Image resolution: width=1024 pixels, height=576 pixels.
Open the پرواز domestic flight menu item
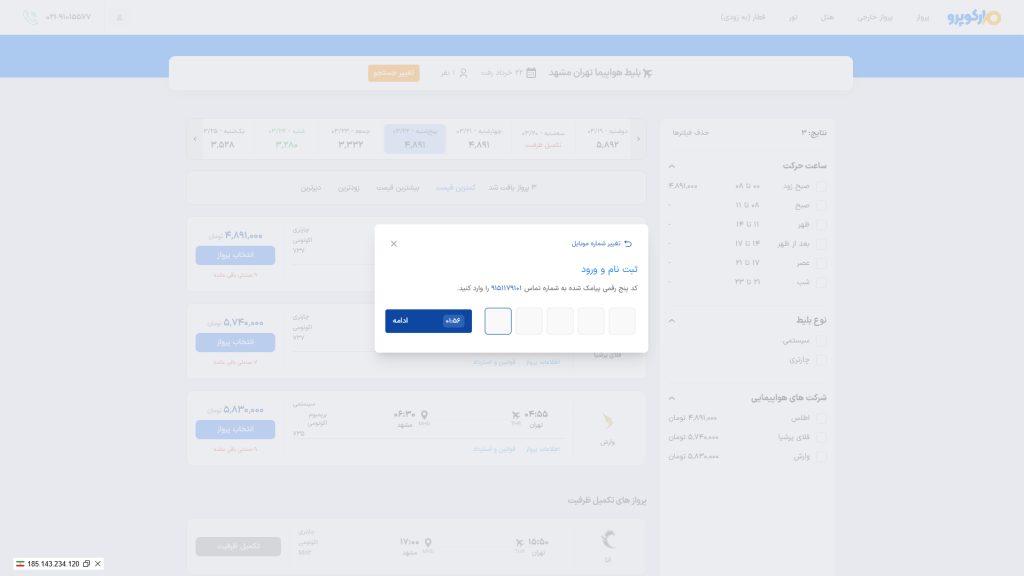click(x=922, y=18)
